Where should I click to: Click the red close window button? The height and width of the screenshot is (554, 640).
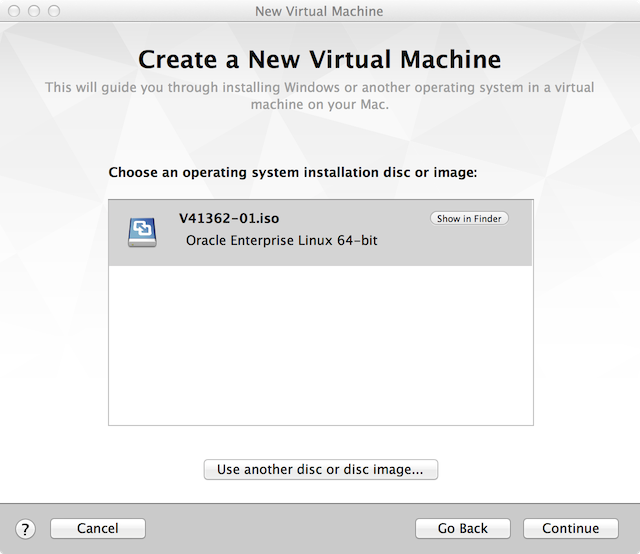(14, 11)
